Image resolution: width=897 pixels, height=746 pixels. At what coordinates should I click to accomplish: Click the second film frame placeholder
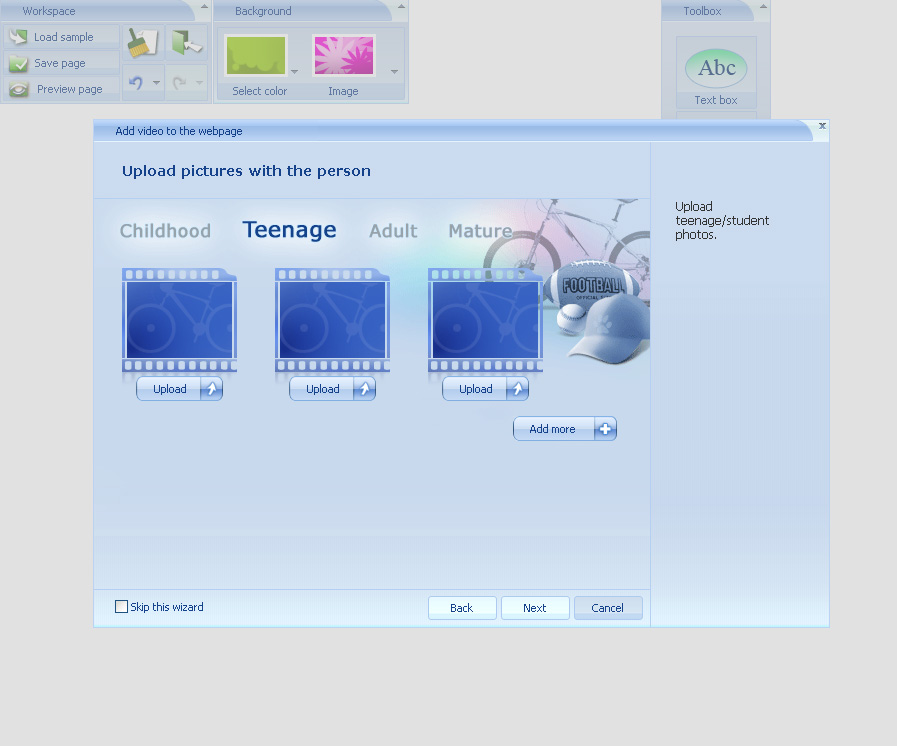(x=332, y=320)
